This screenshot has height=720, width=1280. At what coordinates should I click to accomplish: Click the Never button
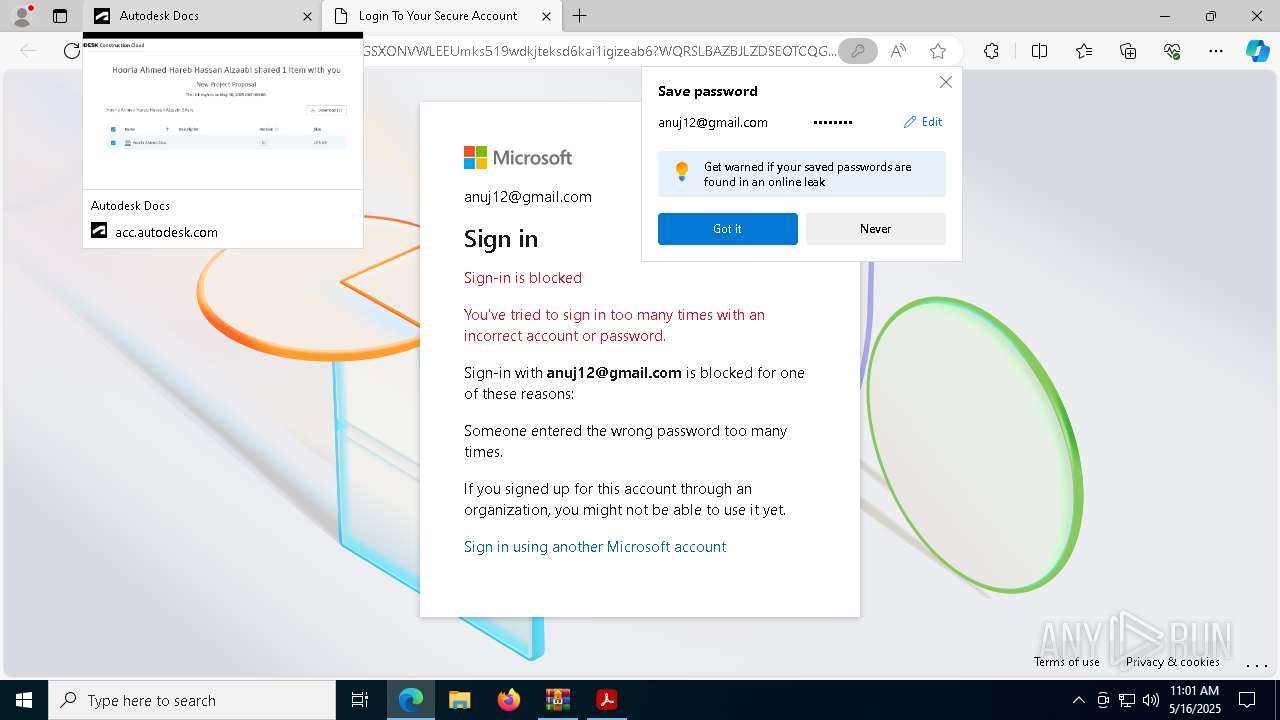coord(876,229)
